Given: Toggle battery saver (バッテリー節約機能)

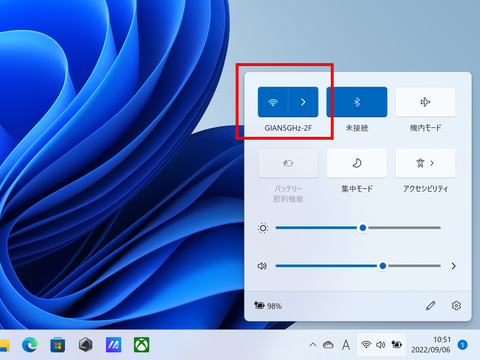Looking at the screenshot, I should 288,163.
